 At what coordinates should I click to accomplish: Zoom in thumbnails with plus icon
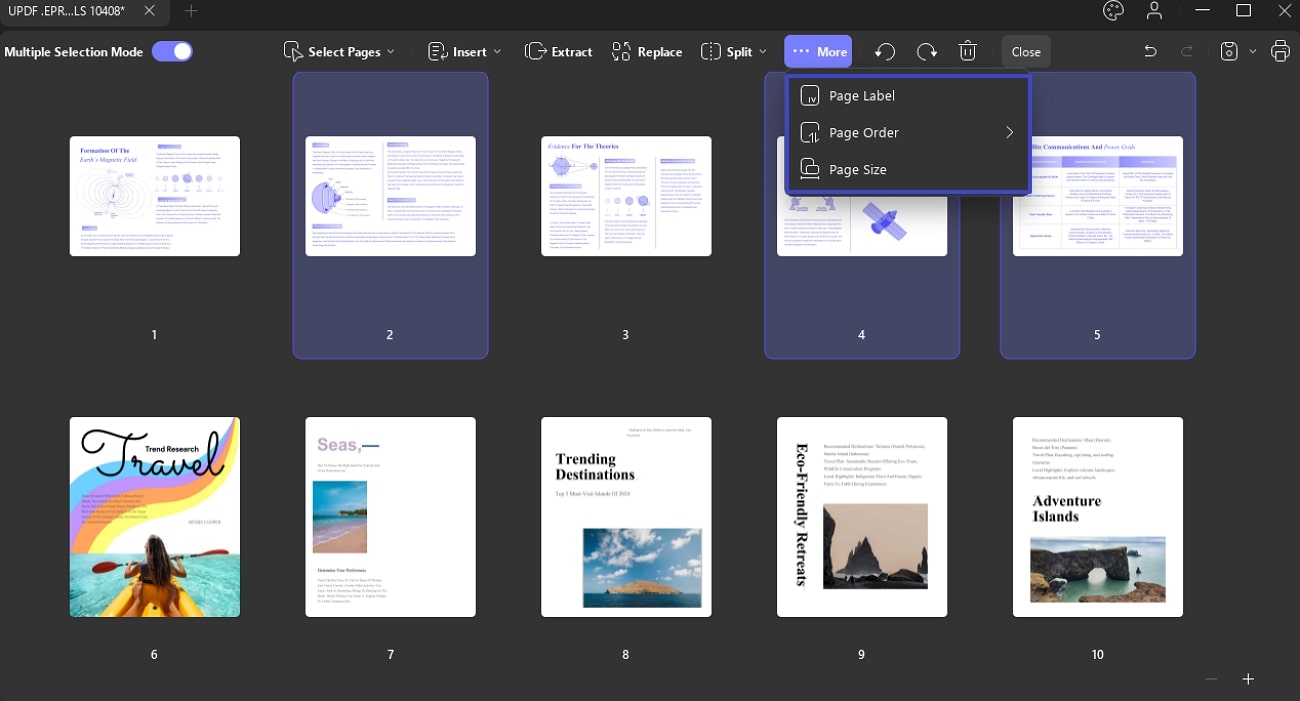point(1248,679)
